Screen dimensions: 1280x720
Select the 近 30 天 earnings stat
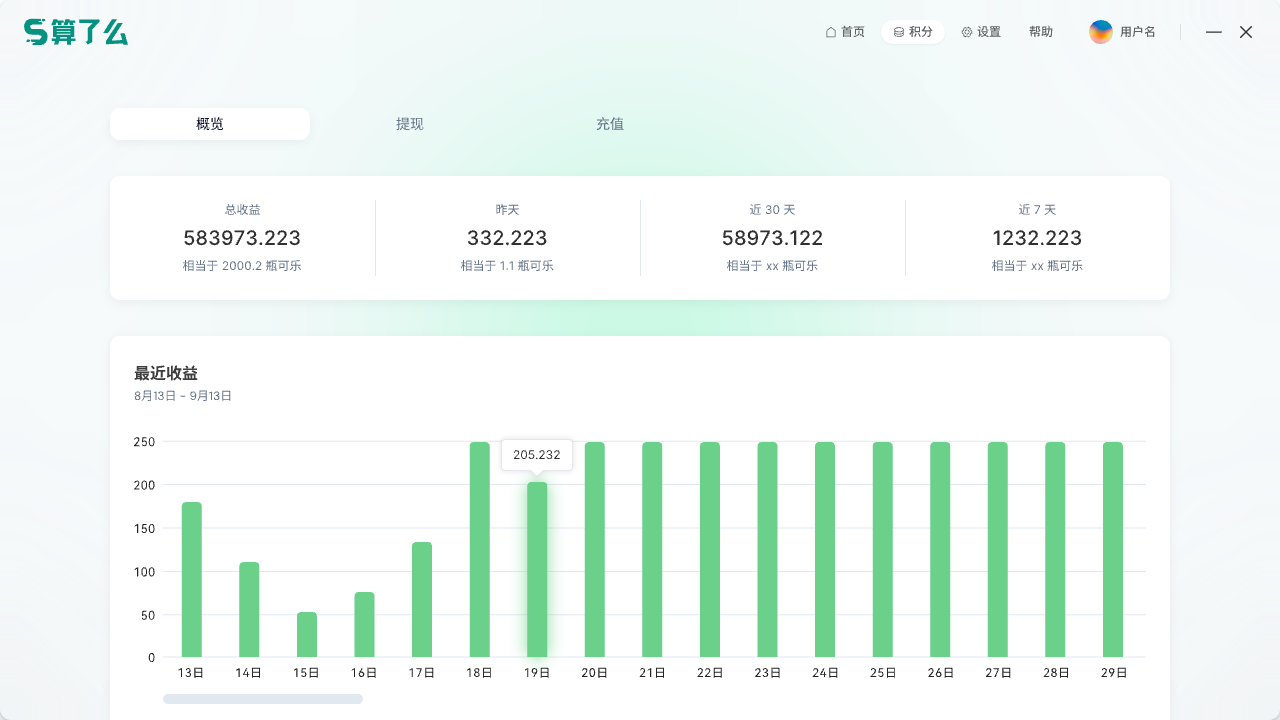[x=772, y=238]
